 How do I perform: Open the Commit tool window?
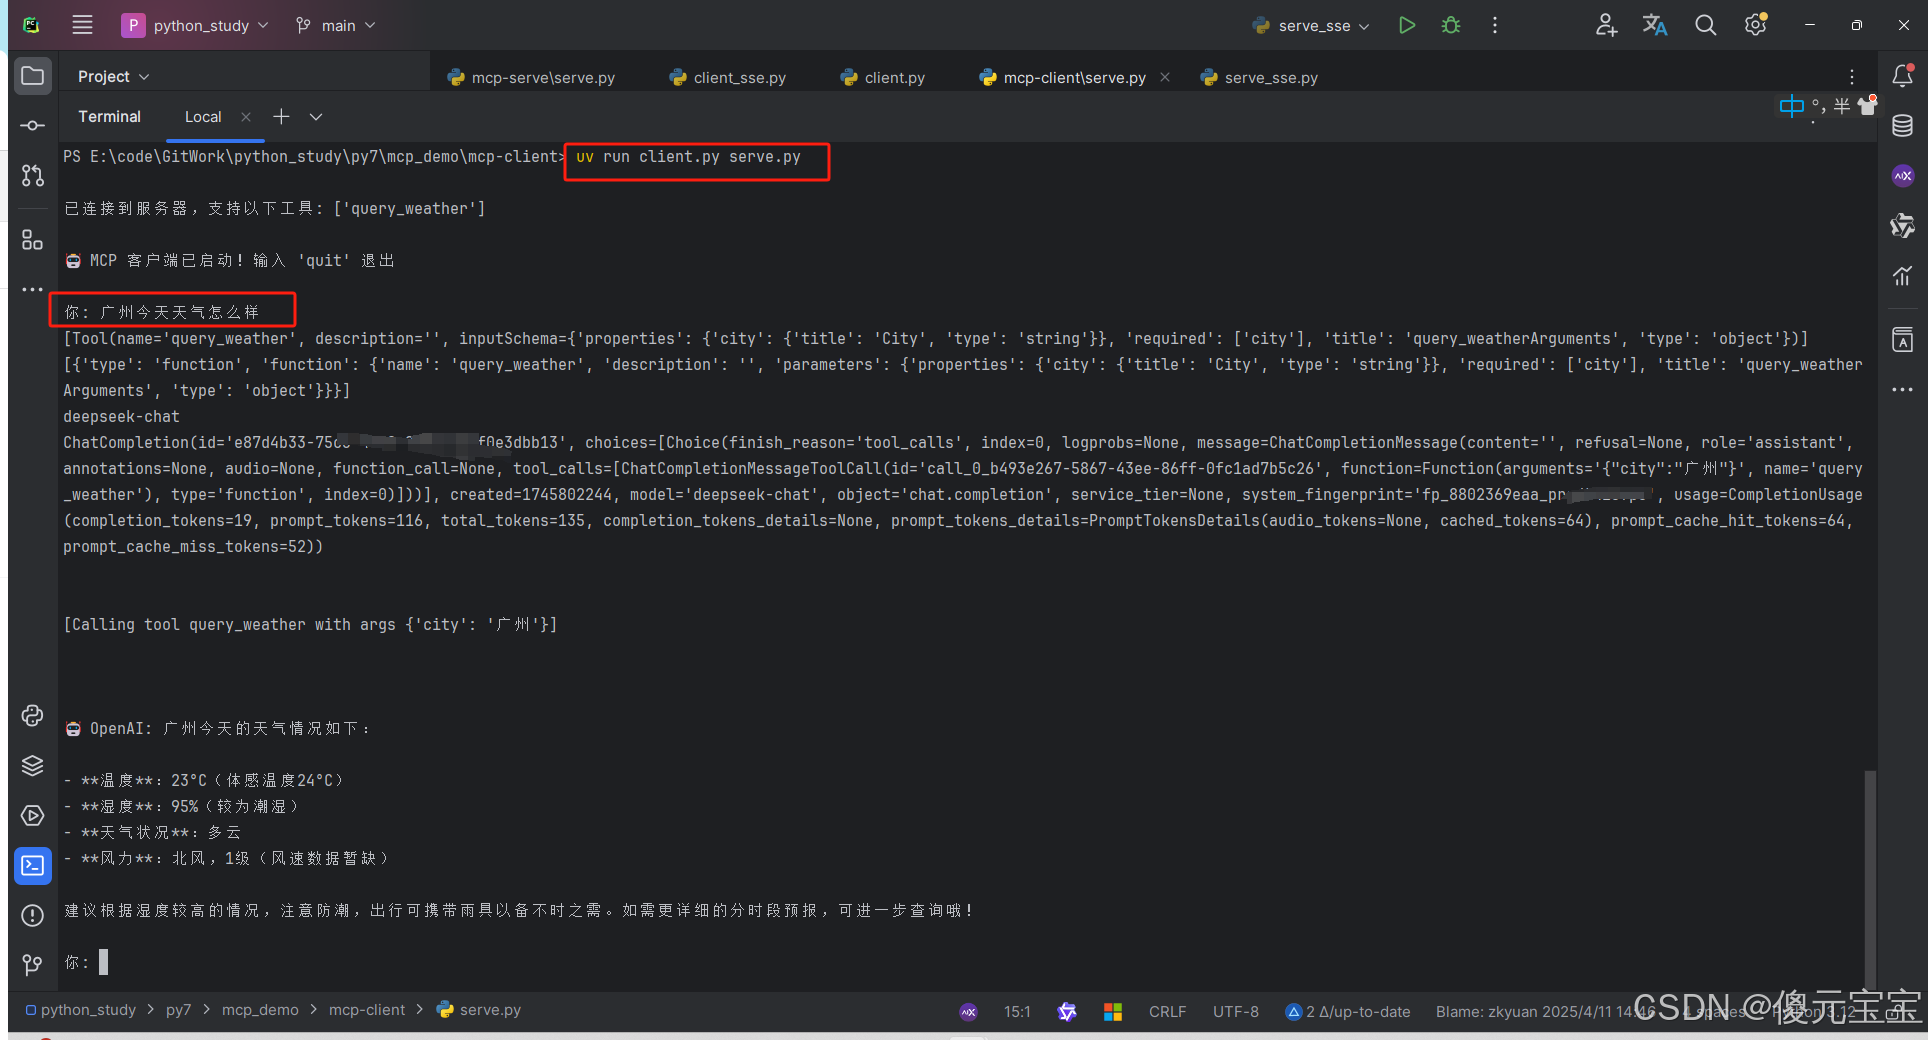pos(32,125)
